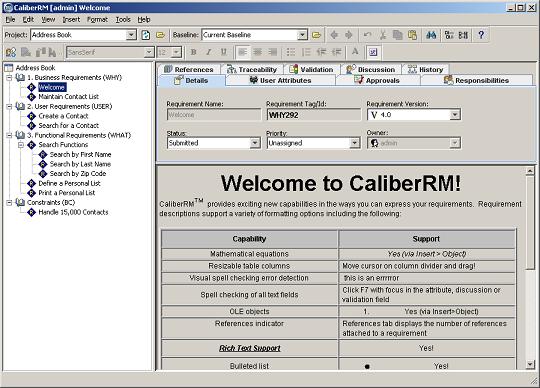
Task: Select Maintain Contact List in the tree
Action: [x=69, y=97]
